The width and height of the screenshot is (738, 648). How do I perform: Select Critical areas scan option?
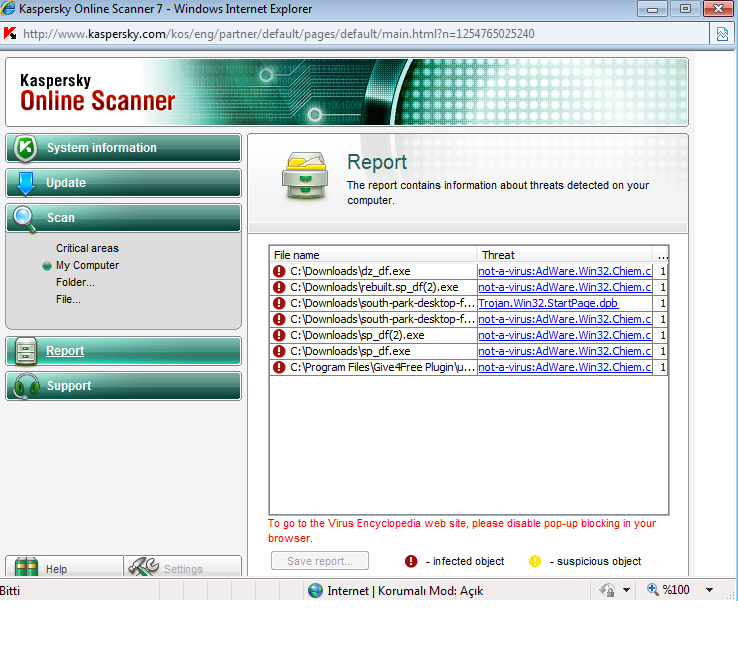[87, 248]
